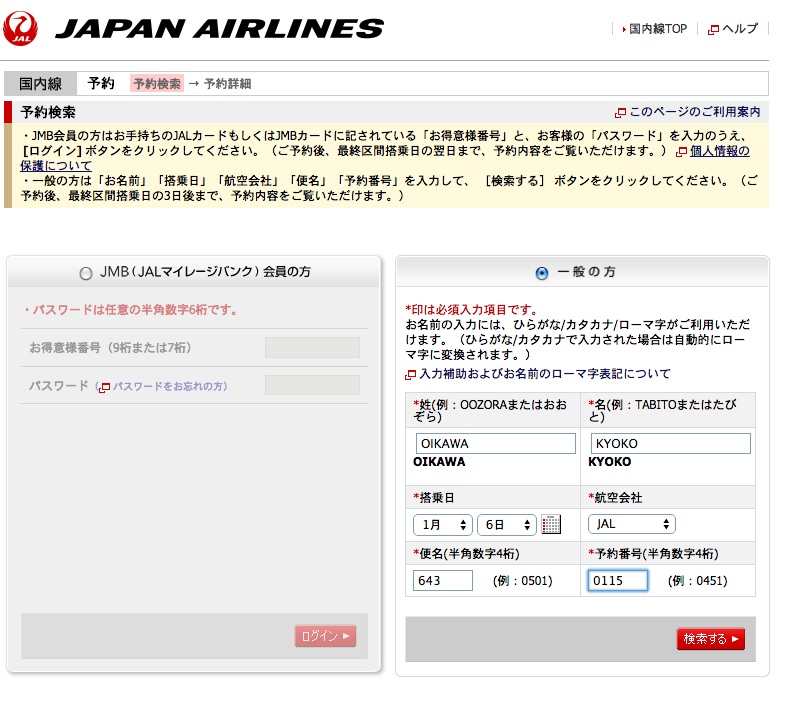Focus the reservation number field 0115

618,580
